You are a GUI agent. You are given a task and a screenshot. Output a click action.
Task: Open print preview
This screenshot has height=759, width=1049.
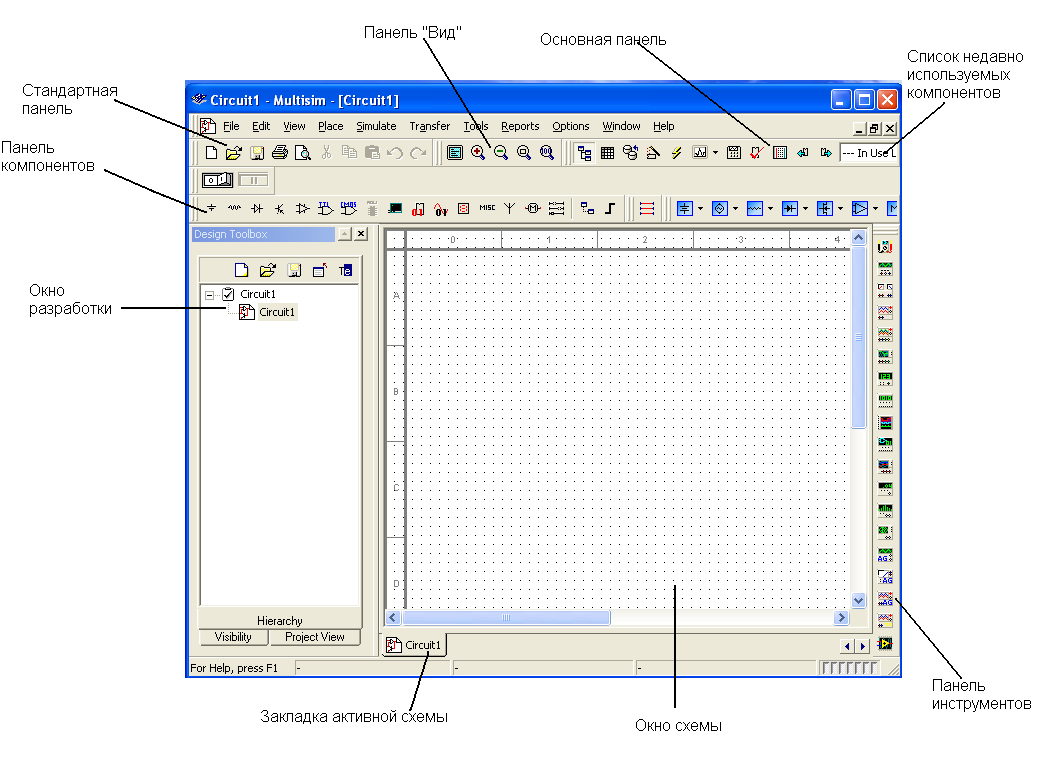pyautogui.click(x=302, y=152)
